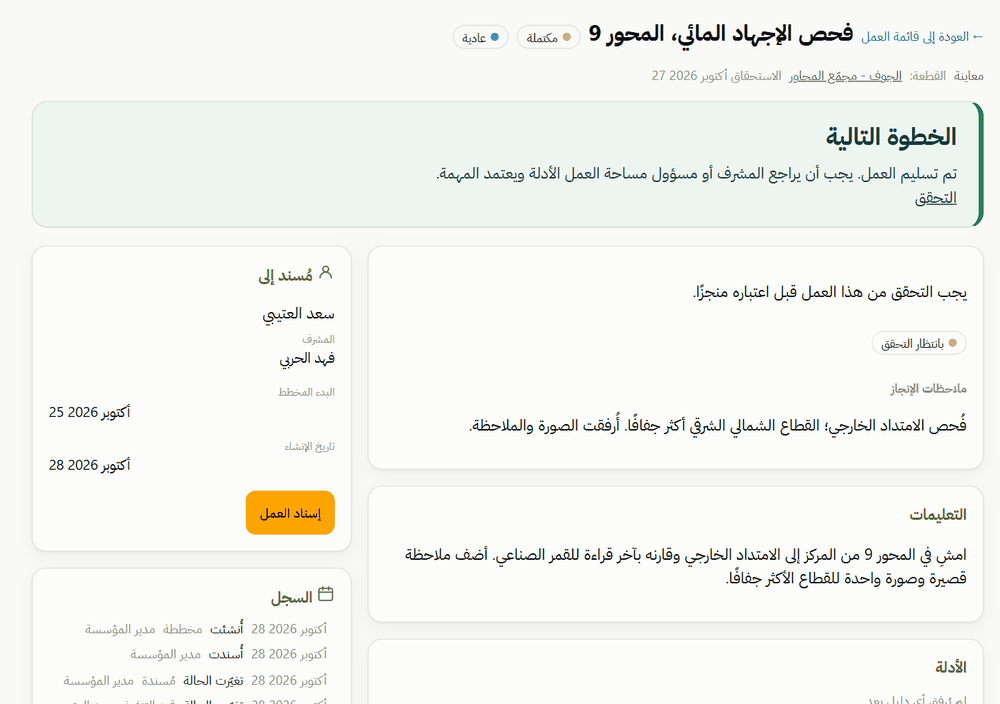Select the supervisor name فهد الحربي
1000x704 pixels.
(307, 359)
